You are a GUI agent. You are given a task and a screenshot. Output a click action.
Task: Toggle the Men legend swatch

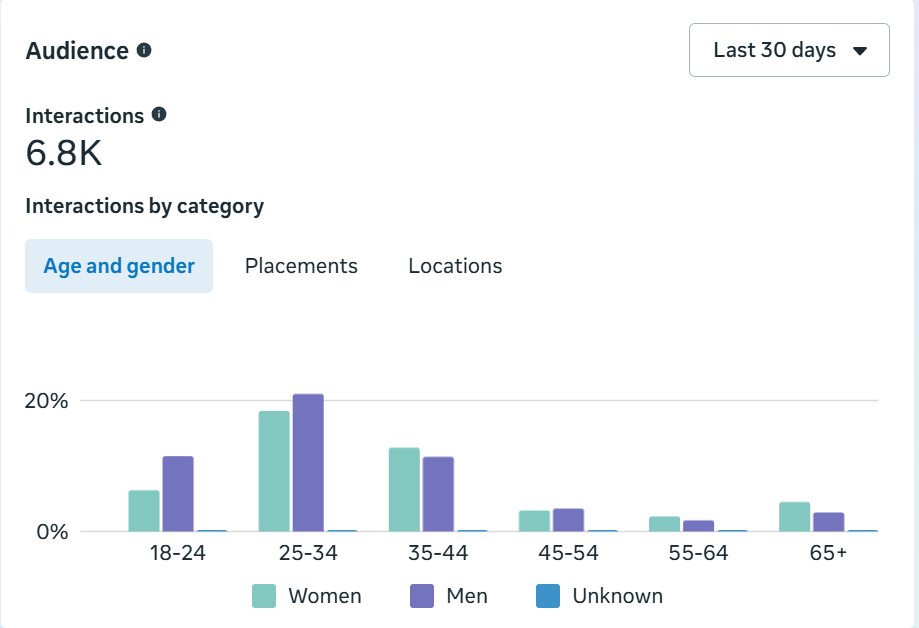(x=422, y=596)
